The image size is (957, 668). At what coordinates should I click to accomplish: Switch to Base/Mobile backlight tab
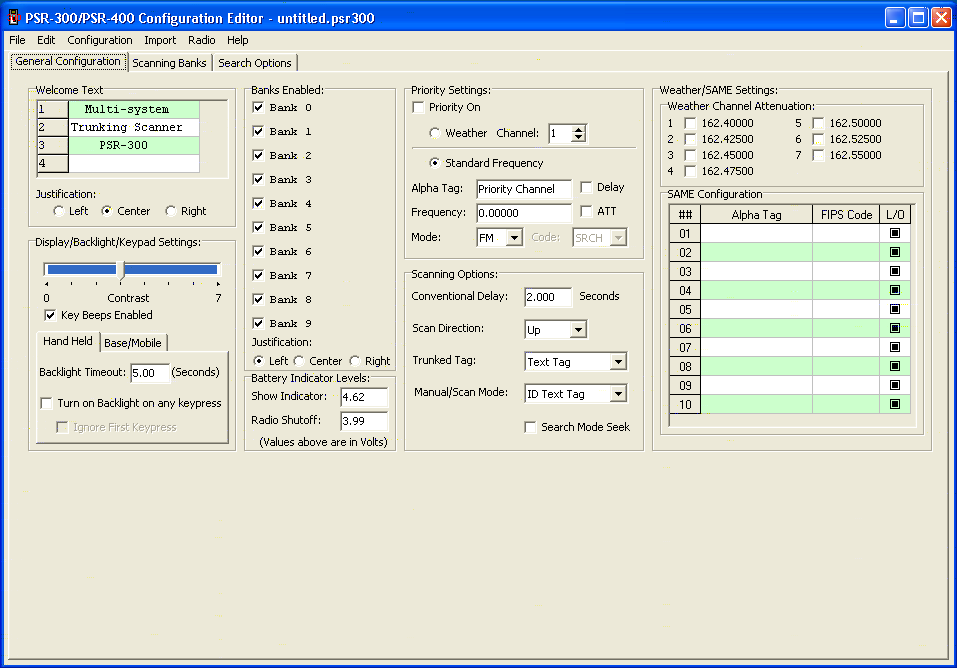pos(133,343)
